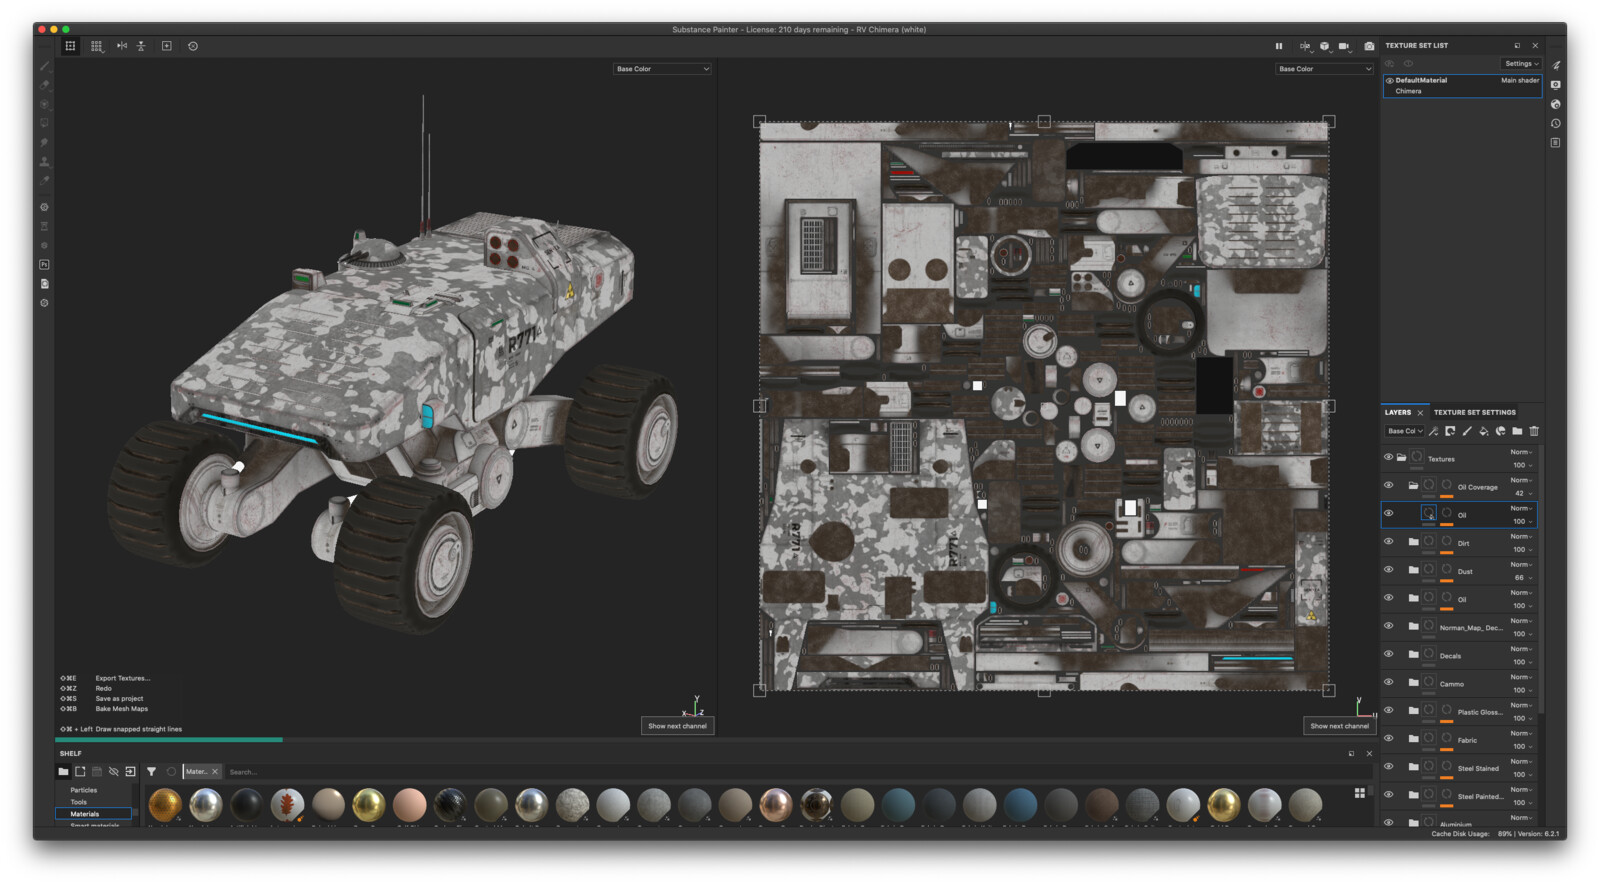The width and height of the screenshot is (1600, 884).
Task: Click the shelf import resources icon
Action: [130, 771]
